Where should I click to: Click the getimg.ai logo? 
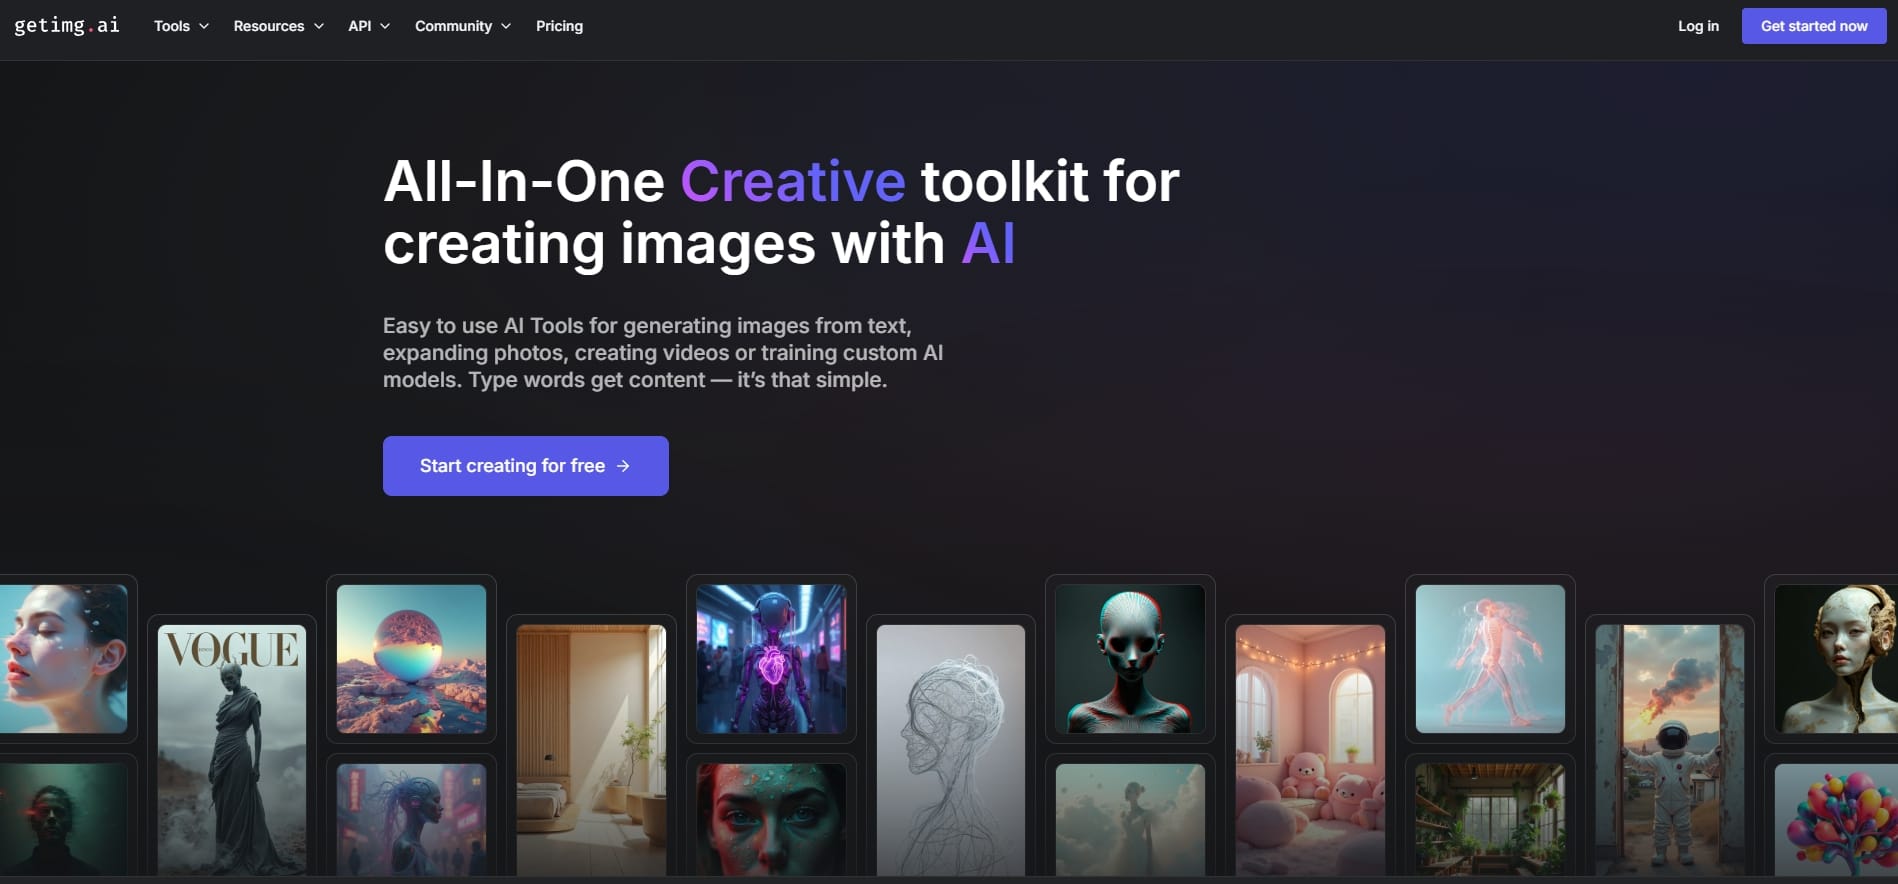coord(67,26)
